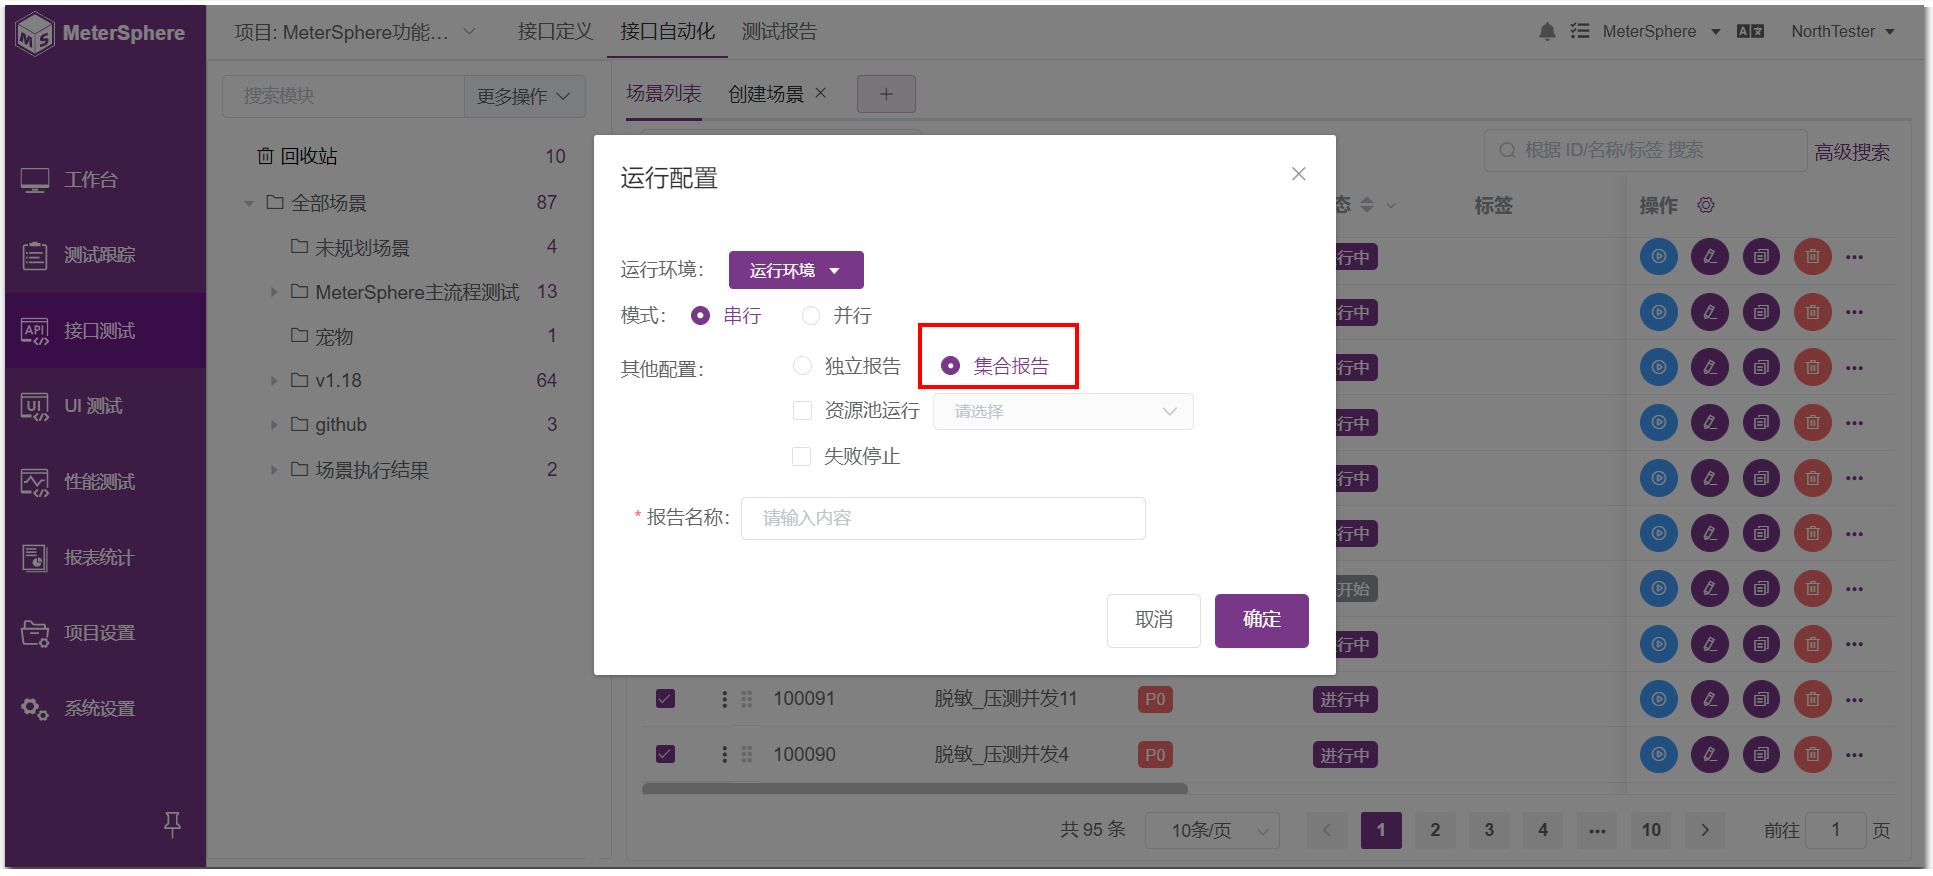This screenshot has height=876, width=1933.
Task: Go to 接口测试 sidebar module
Action: [x=105, y=331]
